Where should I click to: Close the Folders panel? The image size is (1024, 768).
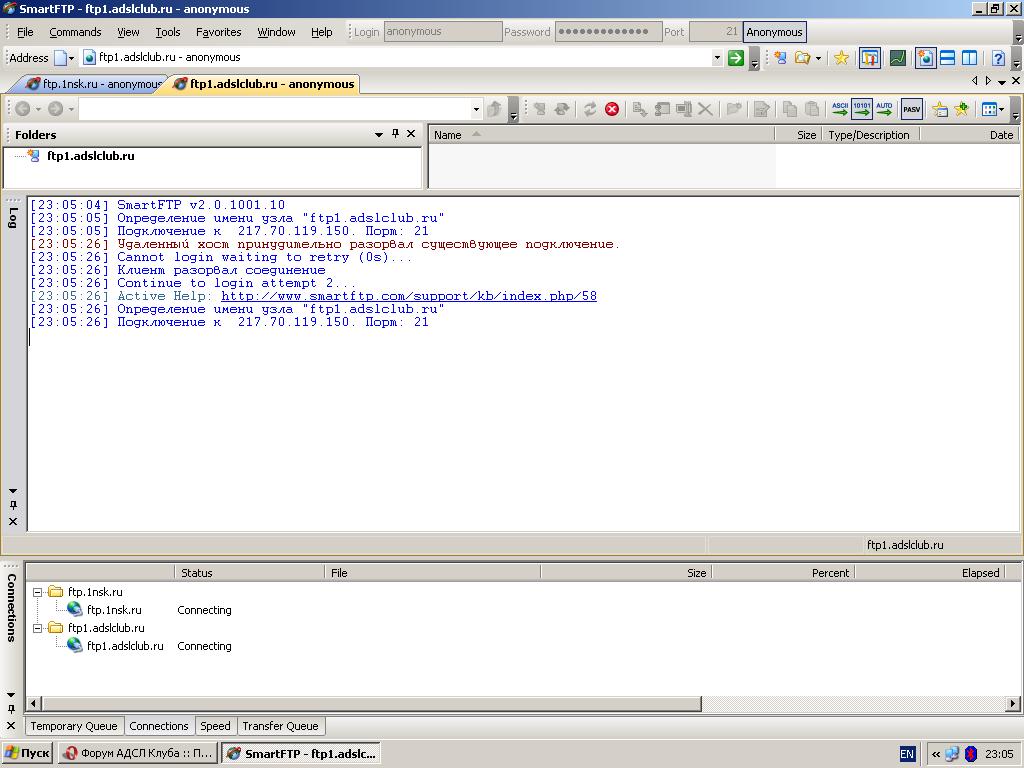411,134
